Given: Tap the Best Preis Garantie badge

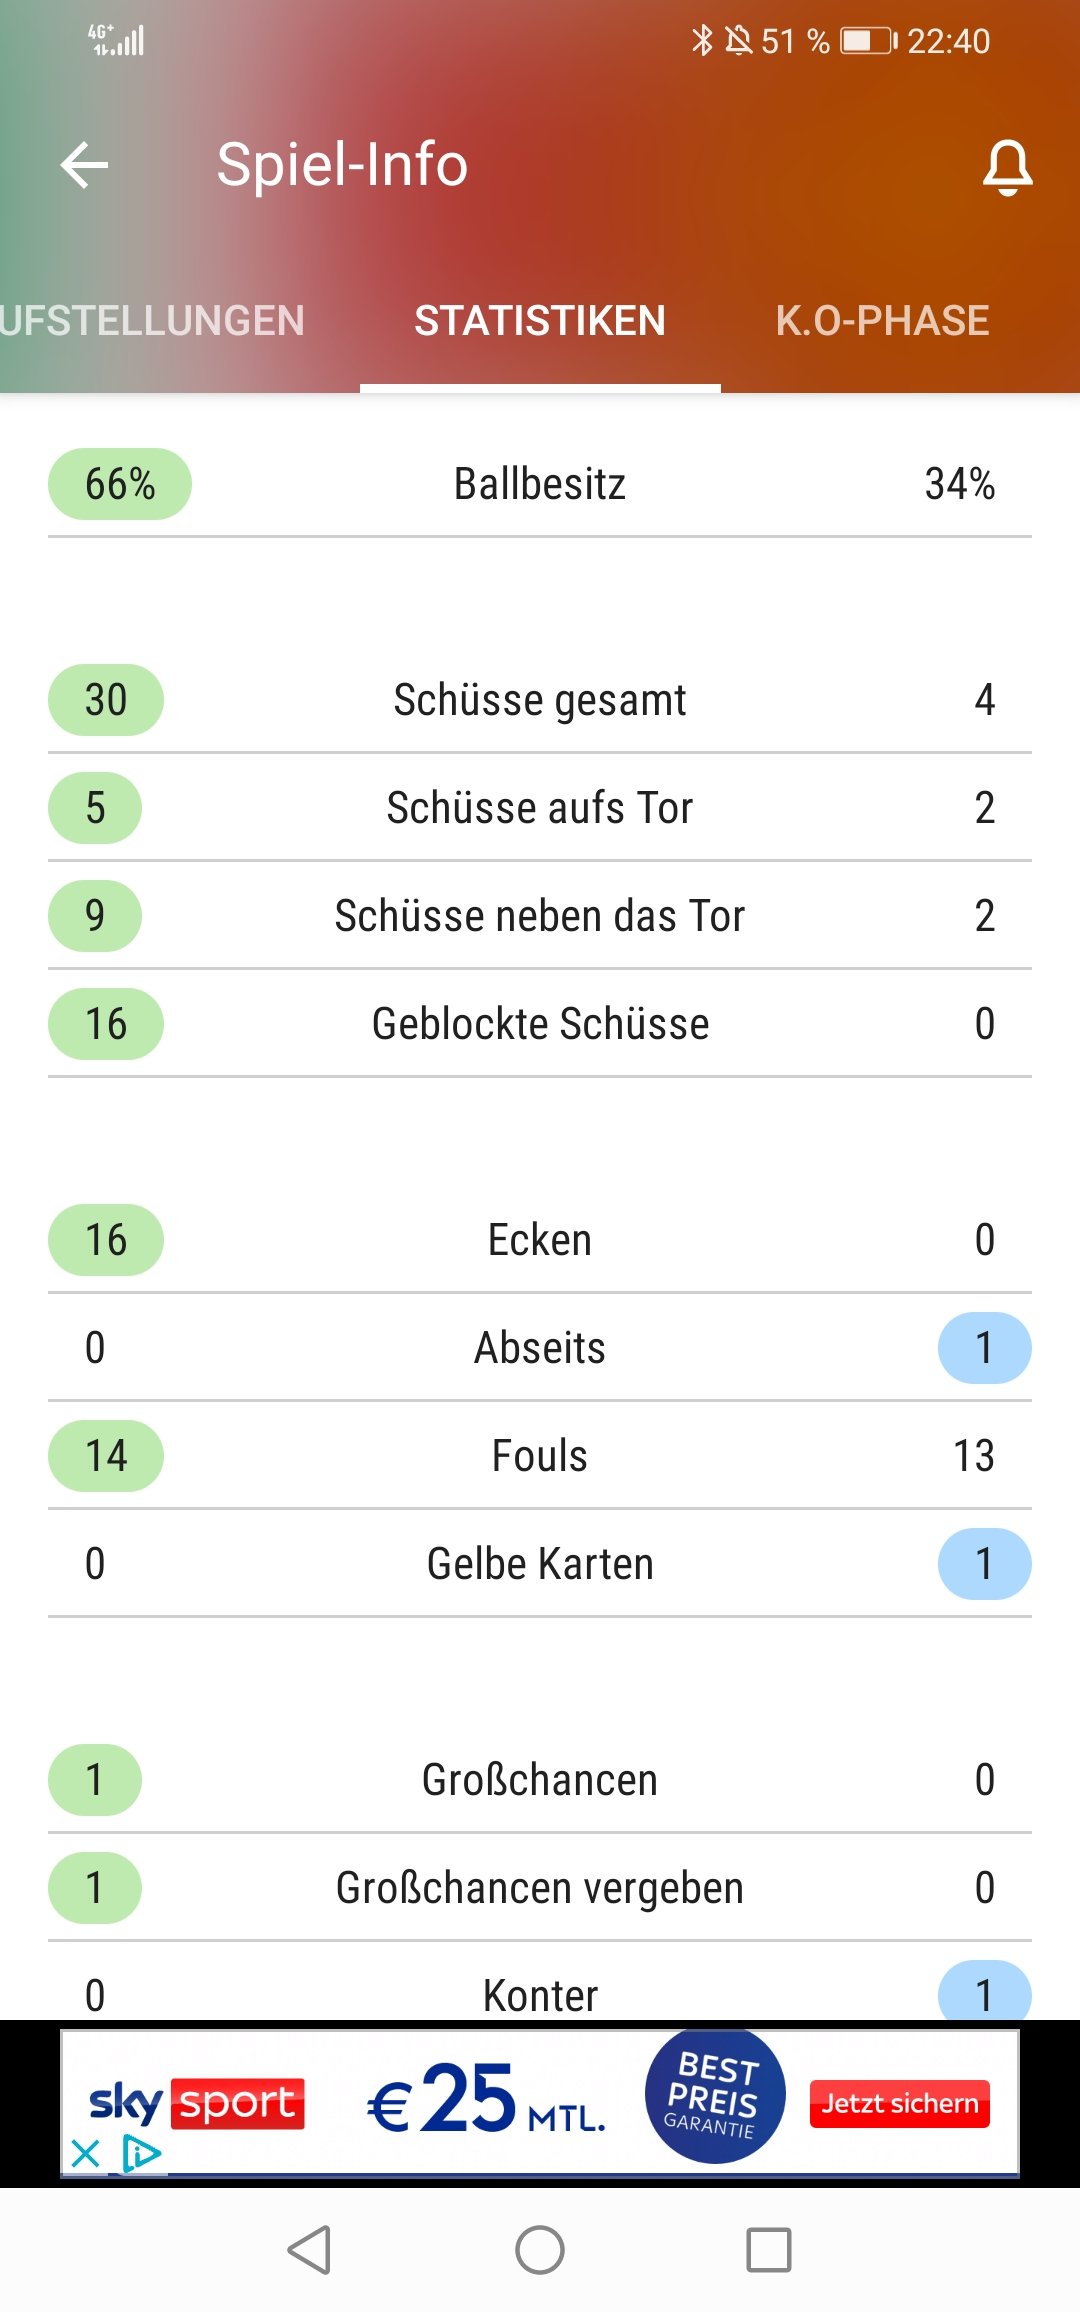Looking at the screenshot, I should click(715, 2096).
